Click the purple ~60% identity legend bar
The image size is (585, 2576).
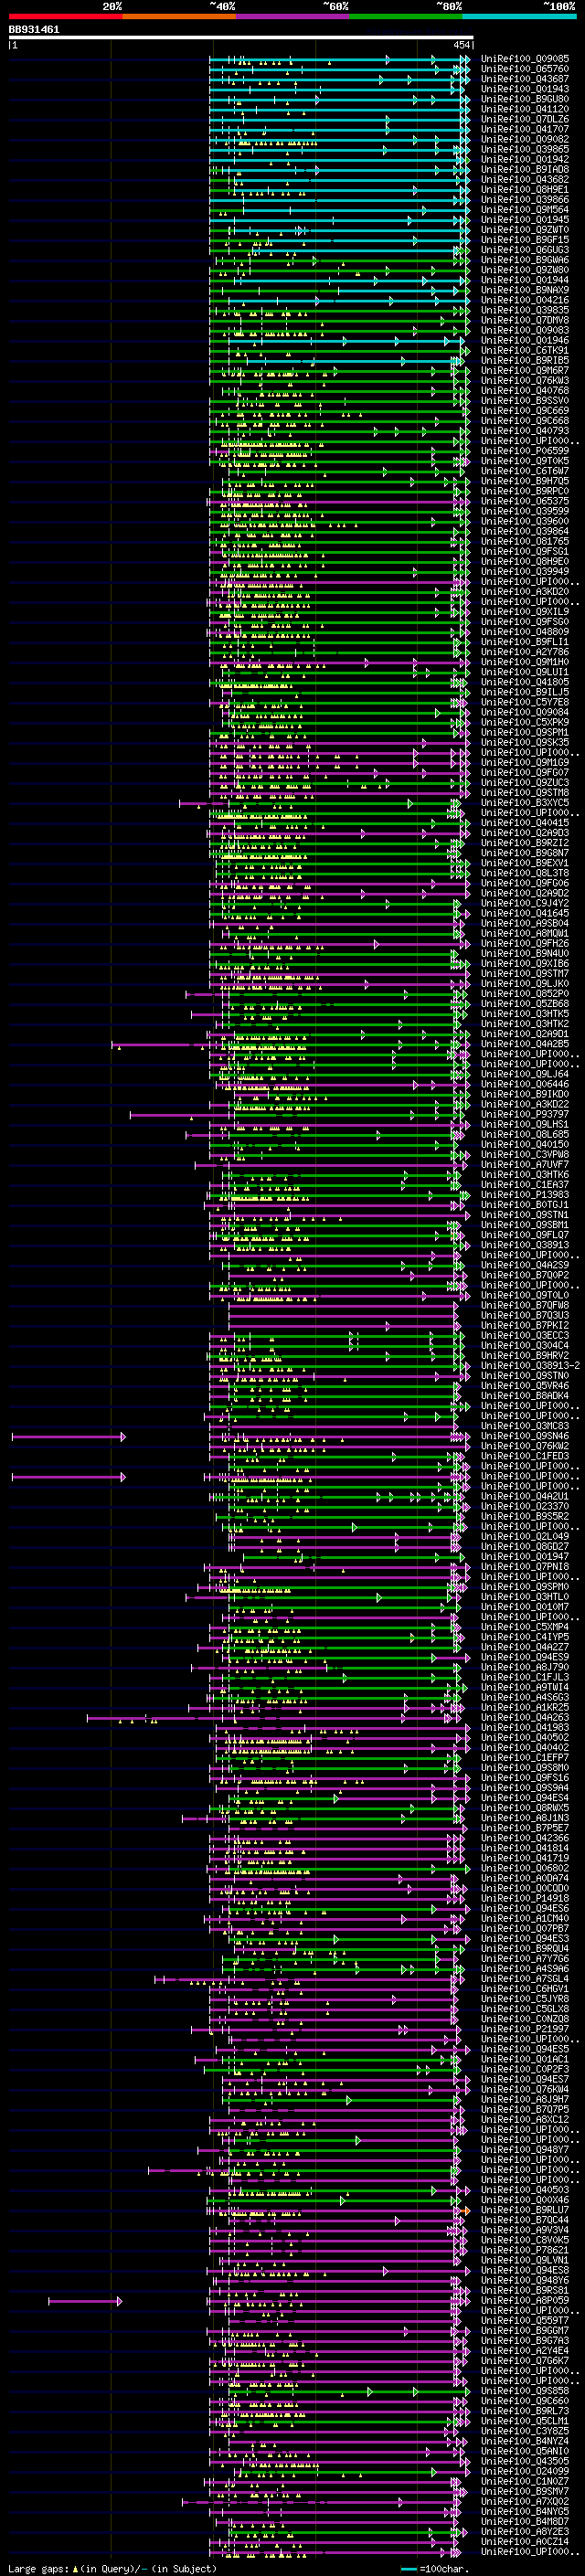pyautogui.click(x=292, y=16)
